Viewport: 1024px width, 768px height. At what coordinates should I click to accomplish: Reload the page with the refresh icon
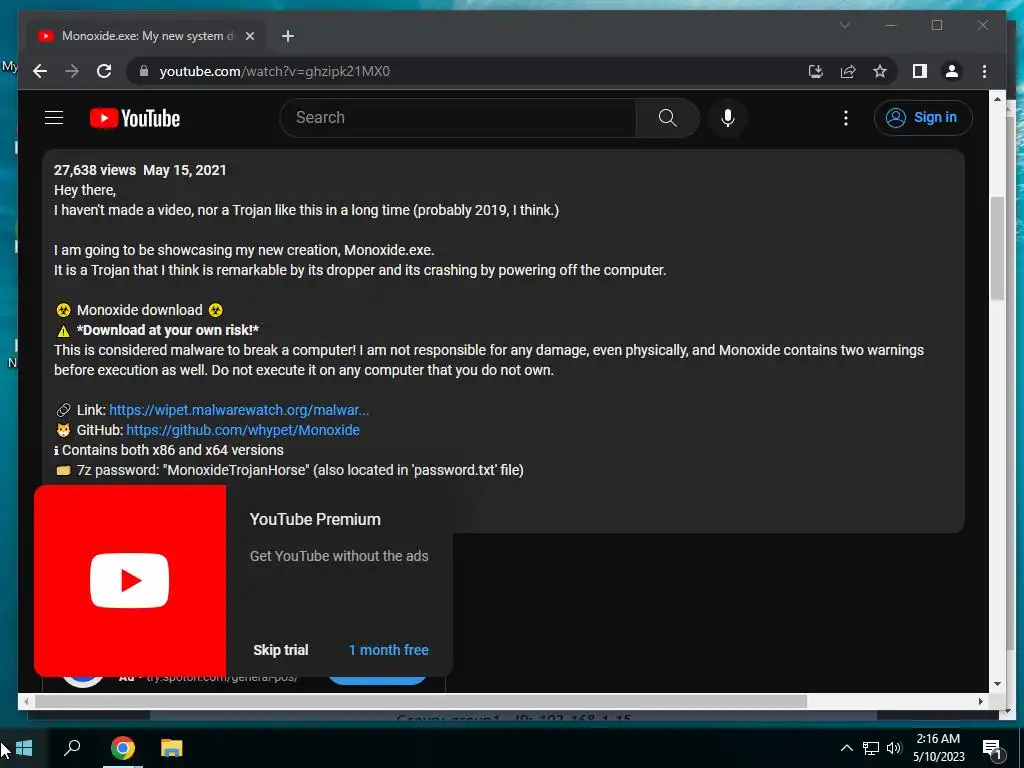coord(104,71)
